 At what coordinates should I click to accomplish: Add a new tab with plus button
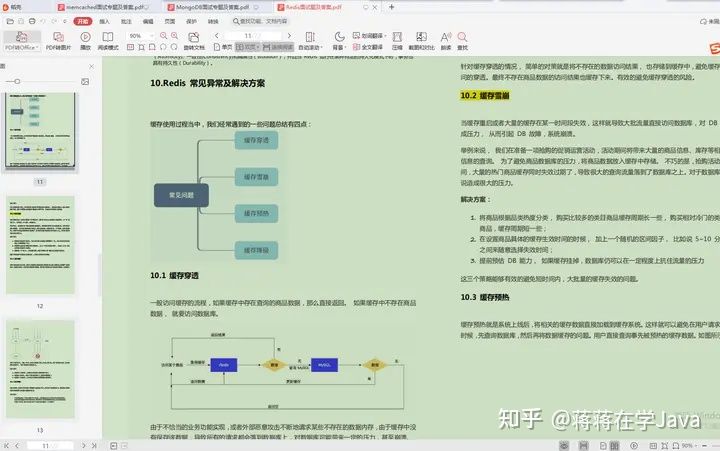point(391,7)
